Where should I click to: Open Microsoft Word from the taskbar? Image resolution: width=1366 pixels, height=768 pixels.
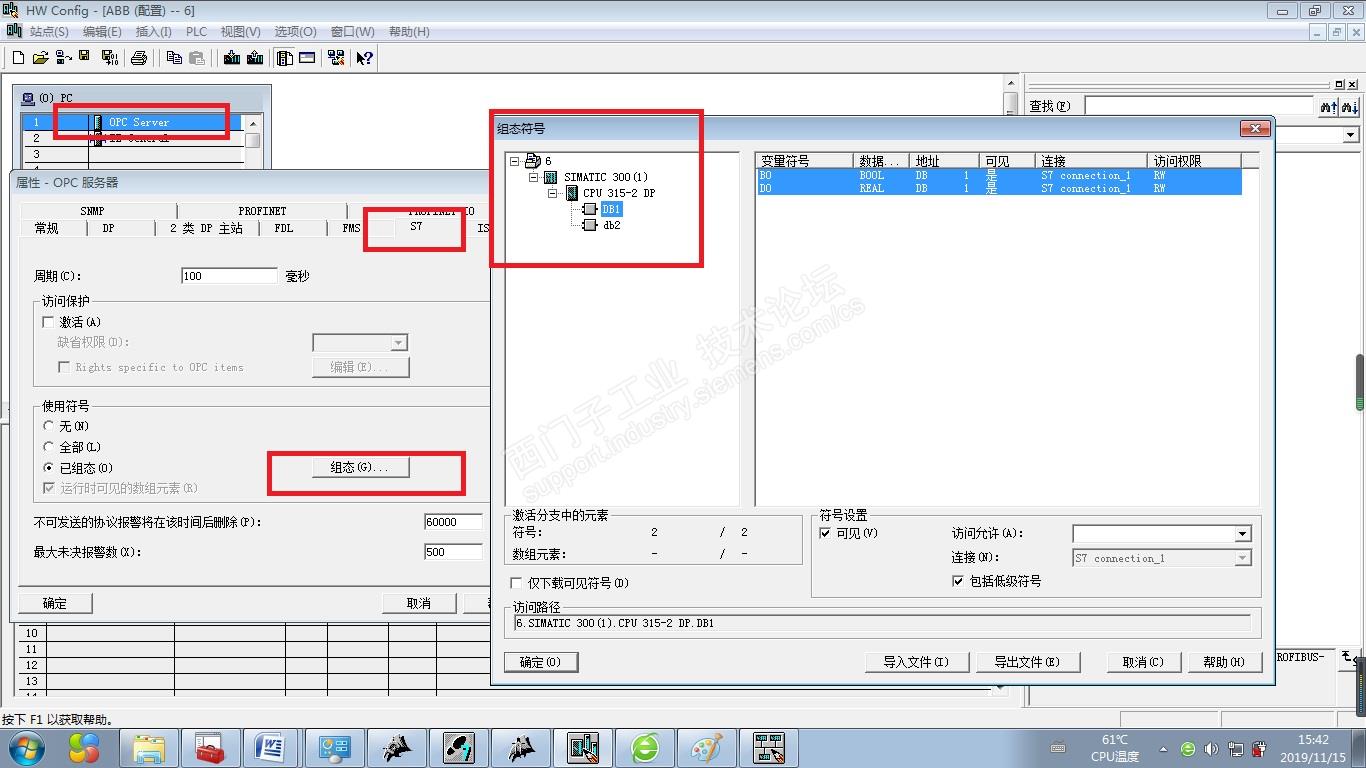272,748
